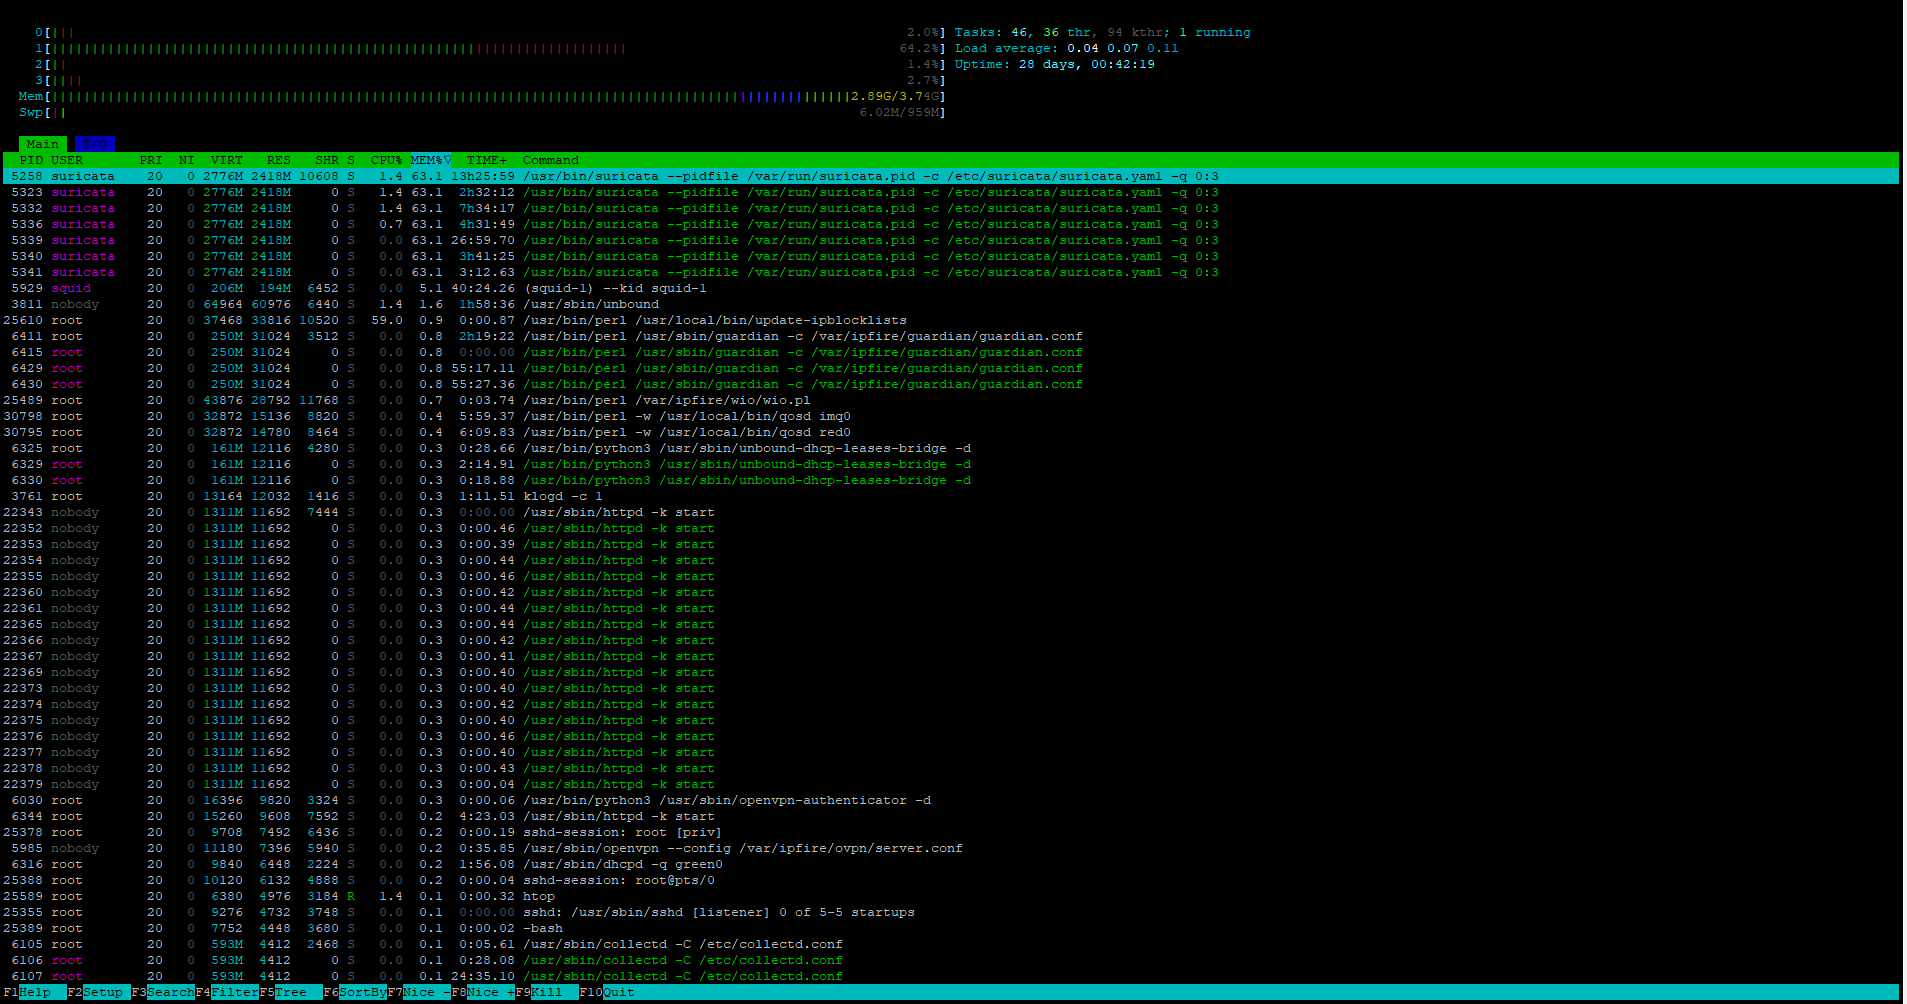1907x1004 pixels.
Task: Click the Swp swap meter
Action: click(483, 112)
